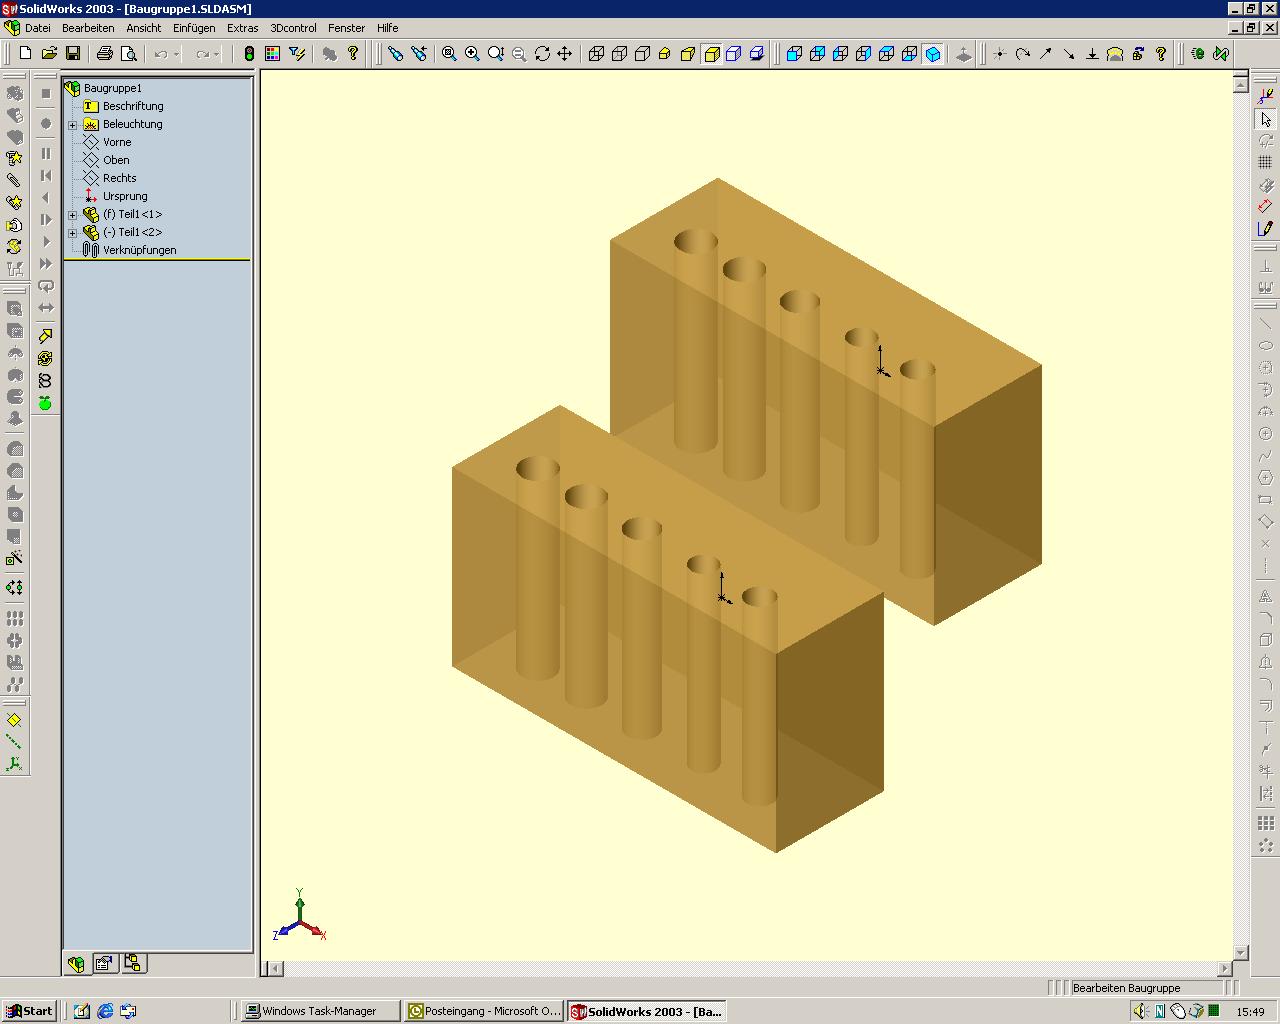Open the Einfügen menu
This screenshot has width=1280, height=1024.
tap(194, 28)
